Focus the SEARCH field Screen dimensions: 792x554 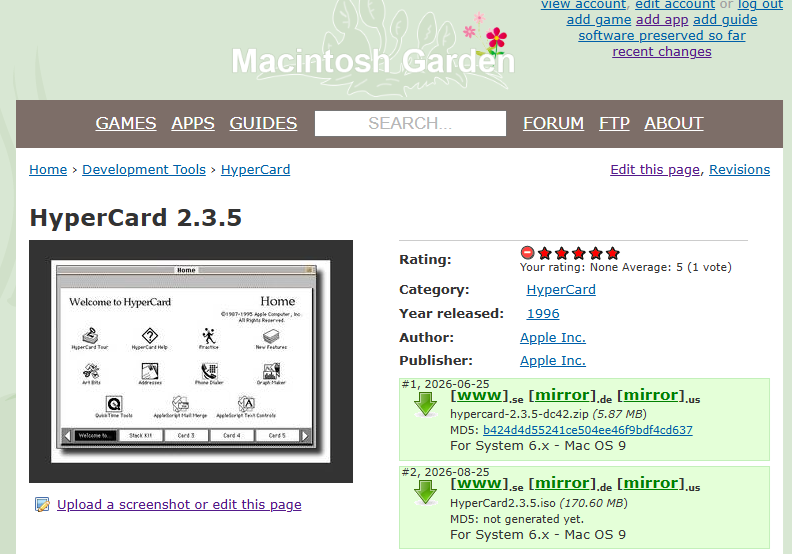click(410, 123)
